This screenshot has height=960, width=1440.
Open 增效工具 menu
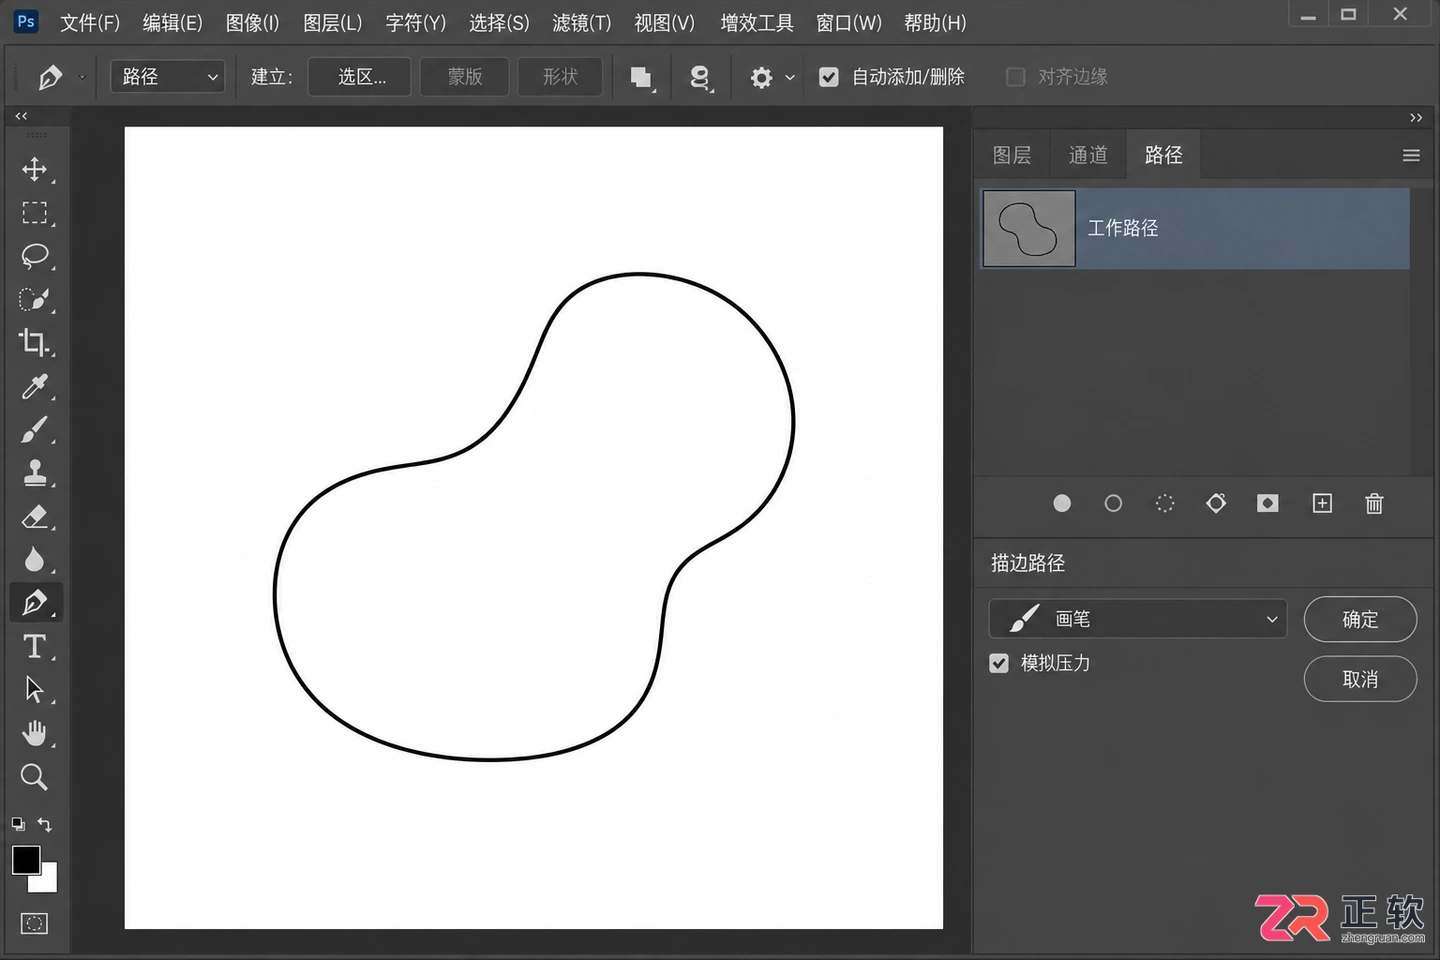click(757, 22)
